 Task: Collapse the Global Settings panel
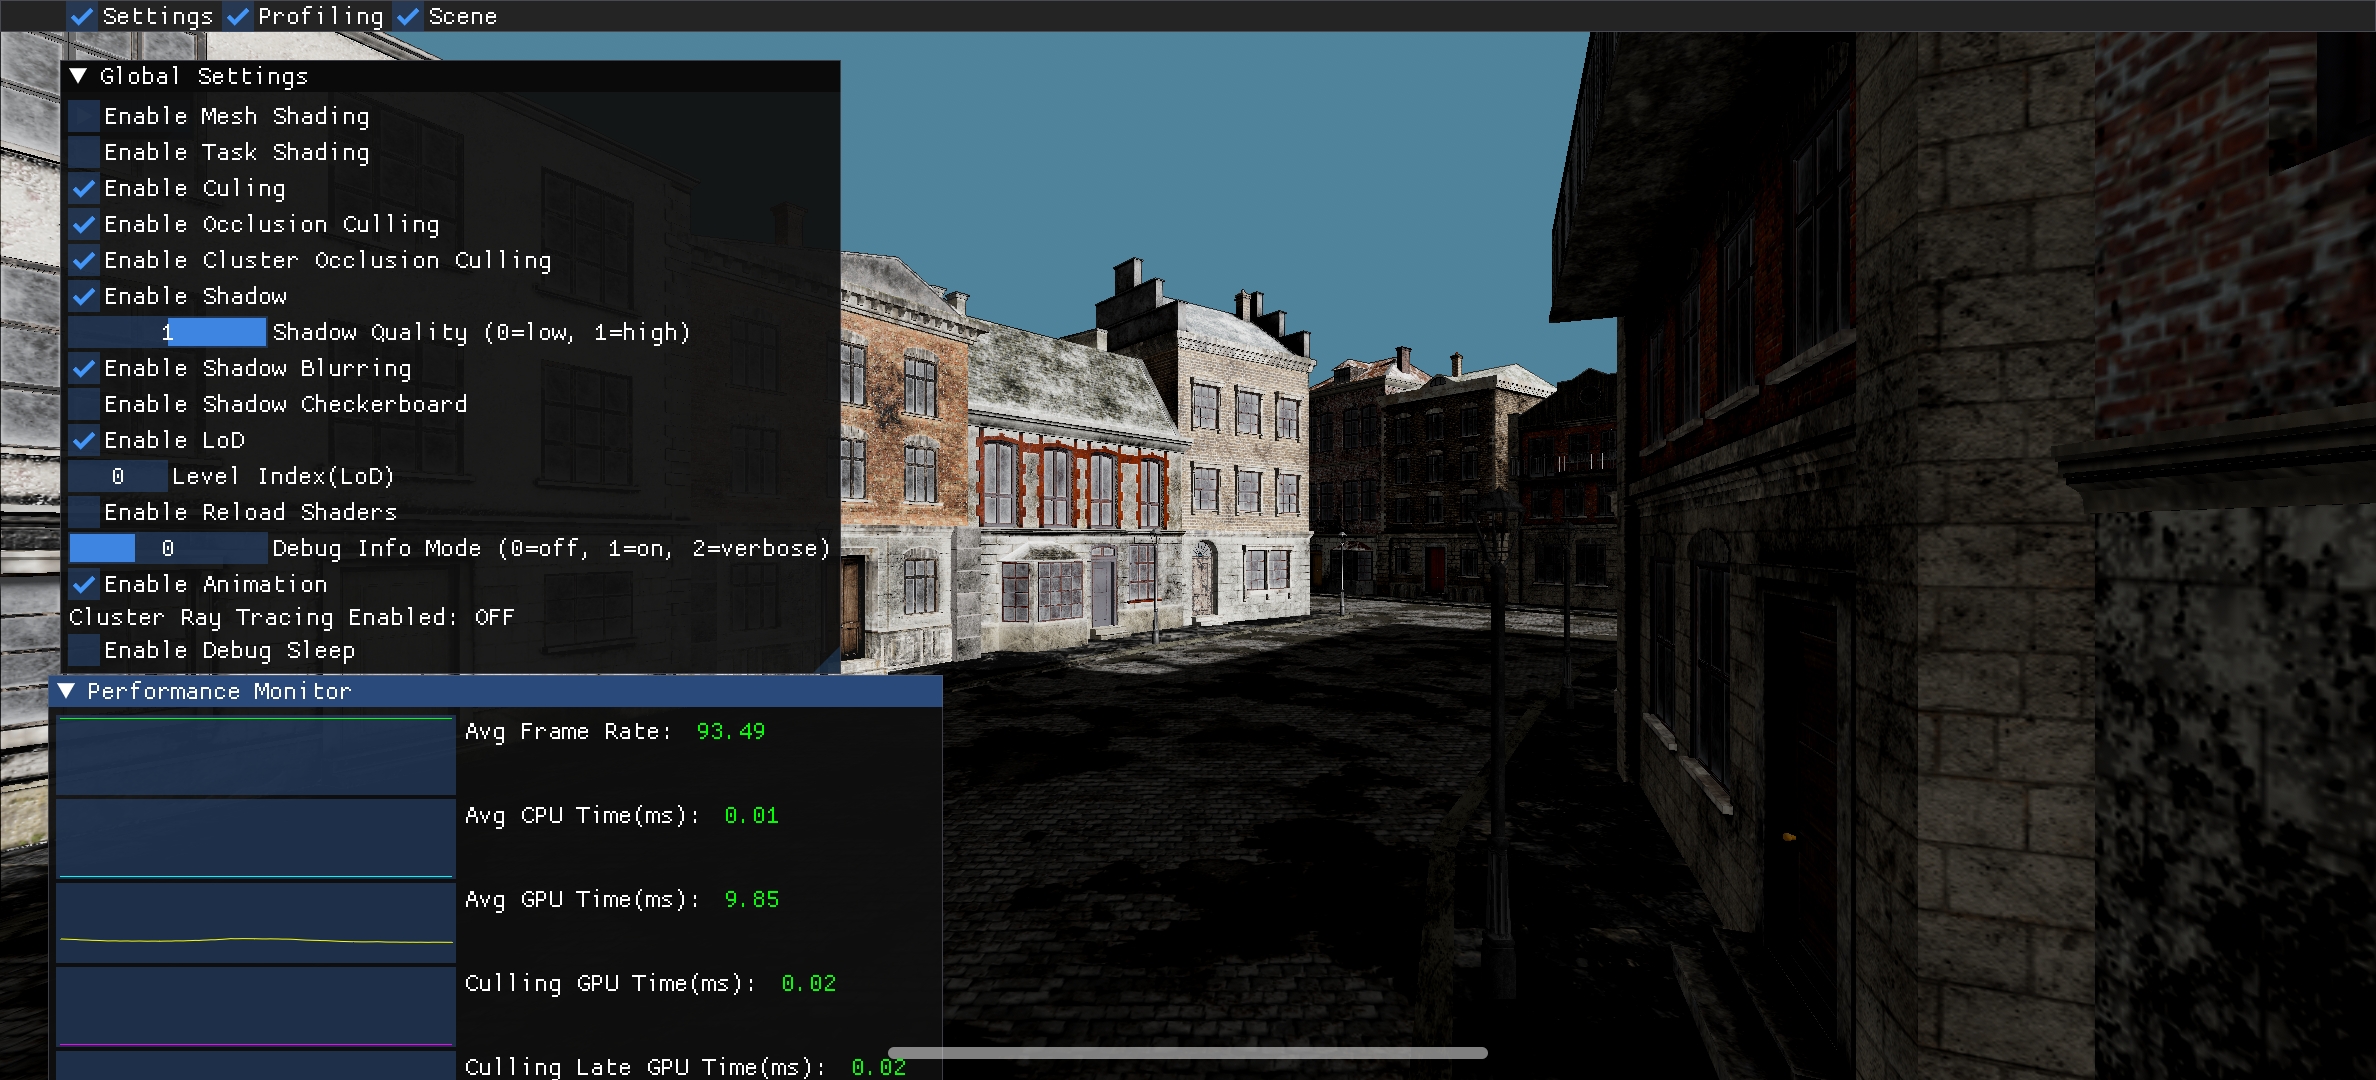(79, 76)
